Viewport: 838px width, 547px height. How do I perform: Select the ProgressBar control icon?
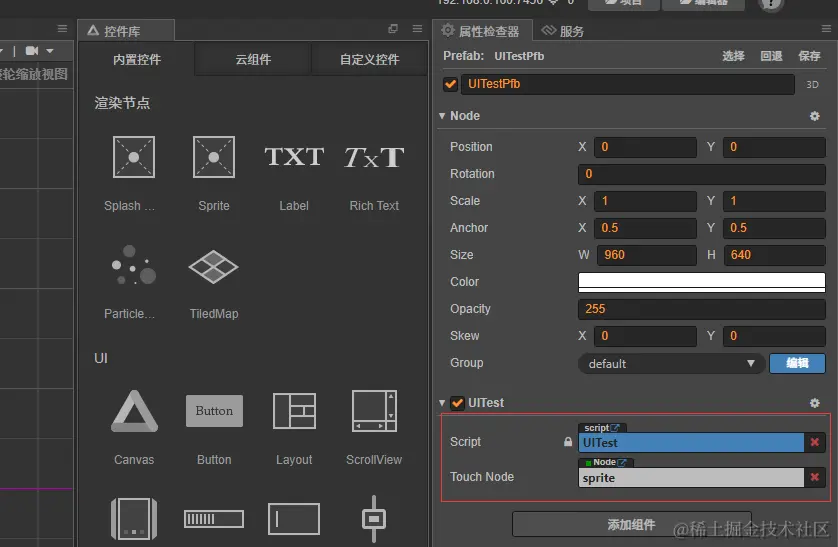(214, 519)
